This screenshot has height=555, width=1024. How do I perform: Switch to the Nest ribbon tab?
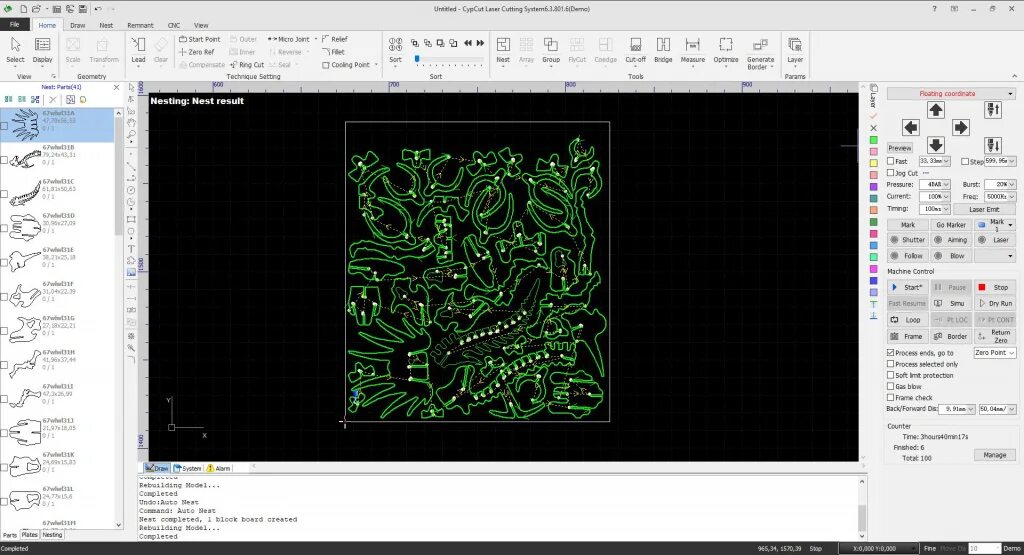(x=106, y=25)
